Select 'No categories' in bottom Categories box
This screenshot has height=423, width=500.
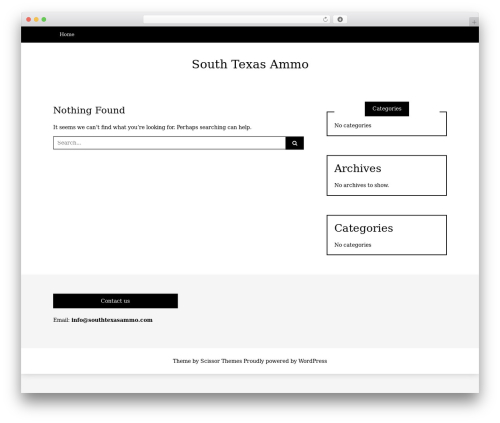pyautogui.click(x=353, y=245)
